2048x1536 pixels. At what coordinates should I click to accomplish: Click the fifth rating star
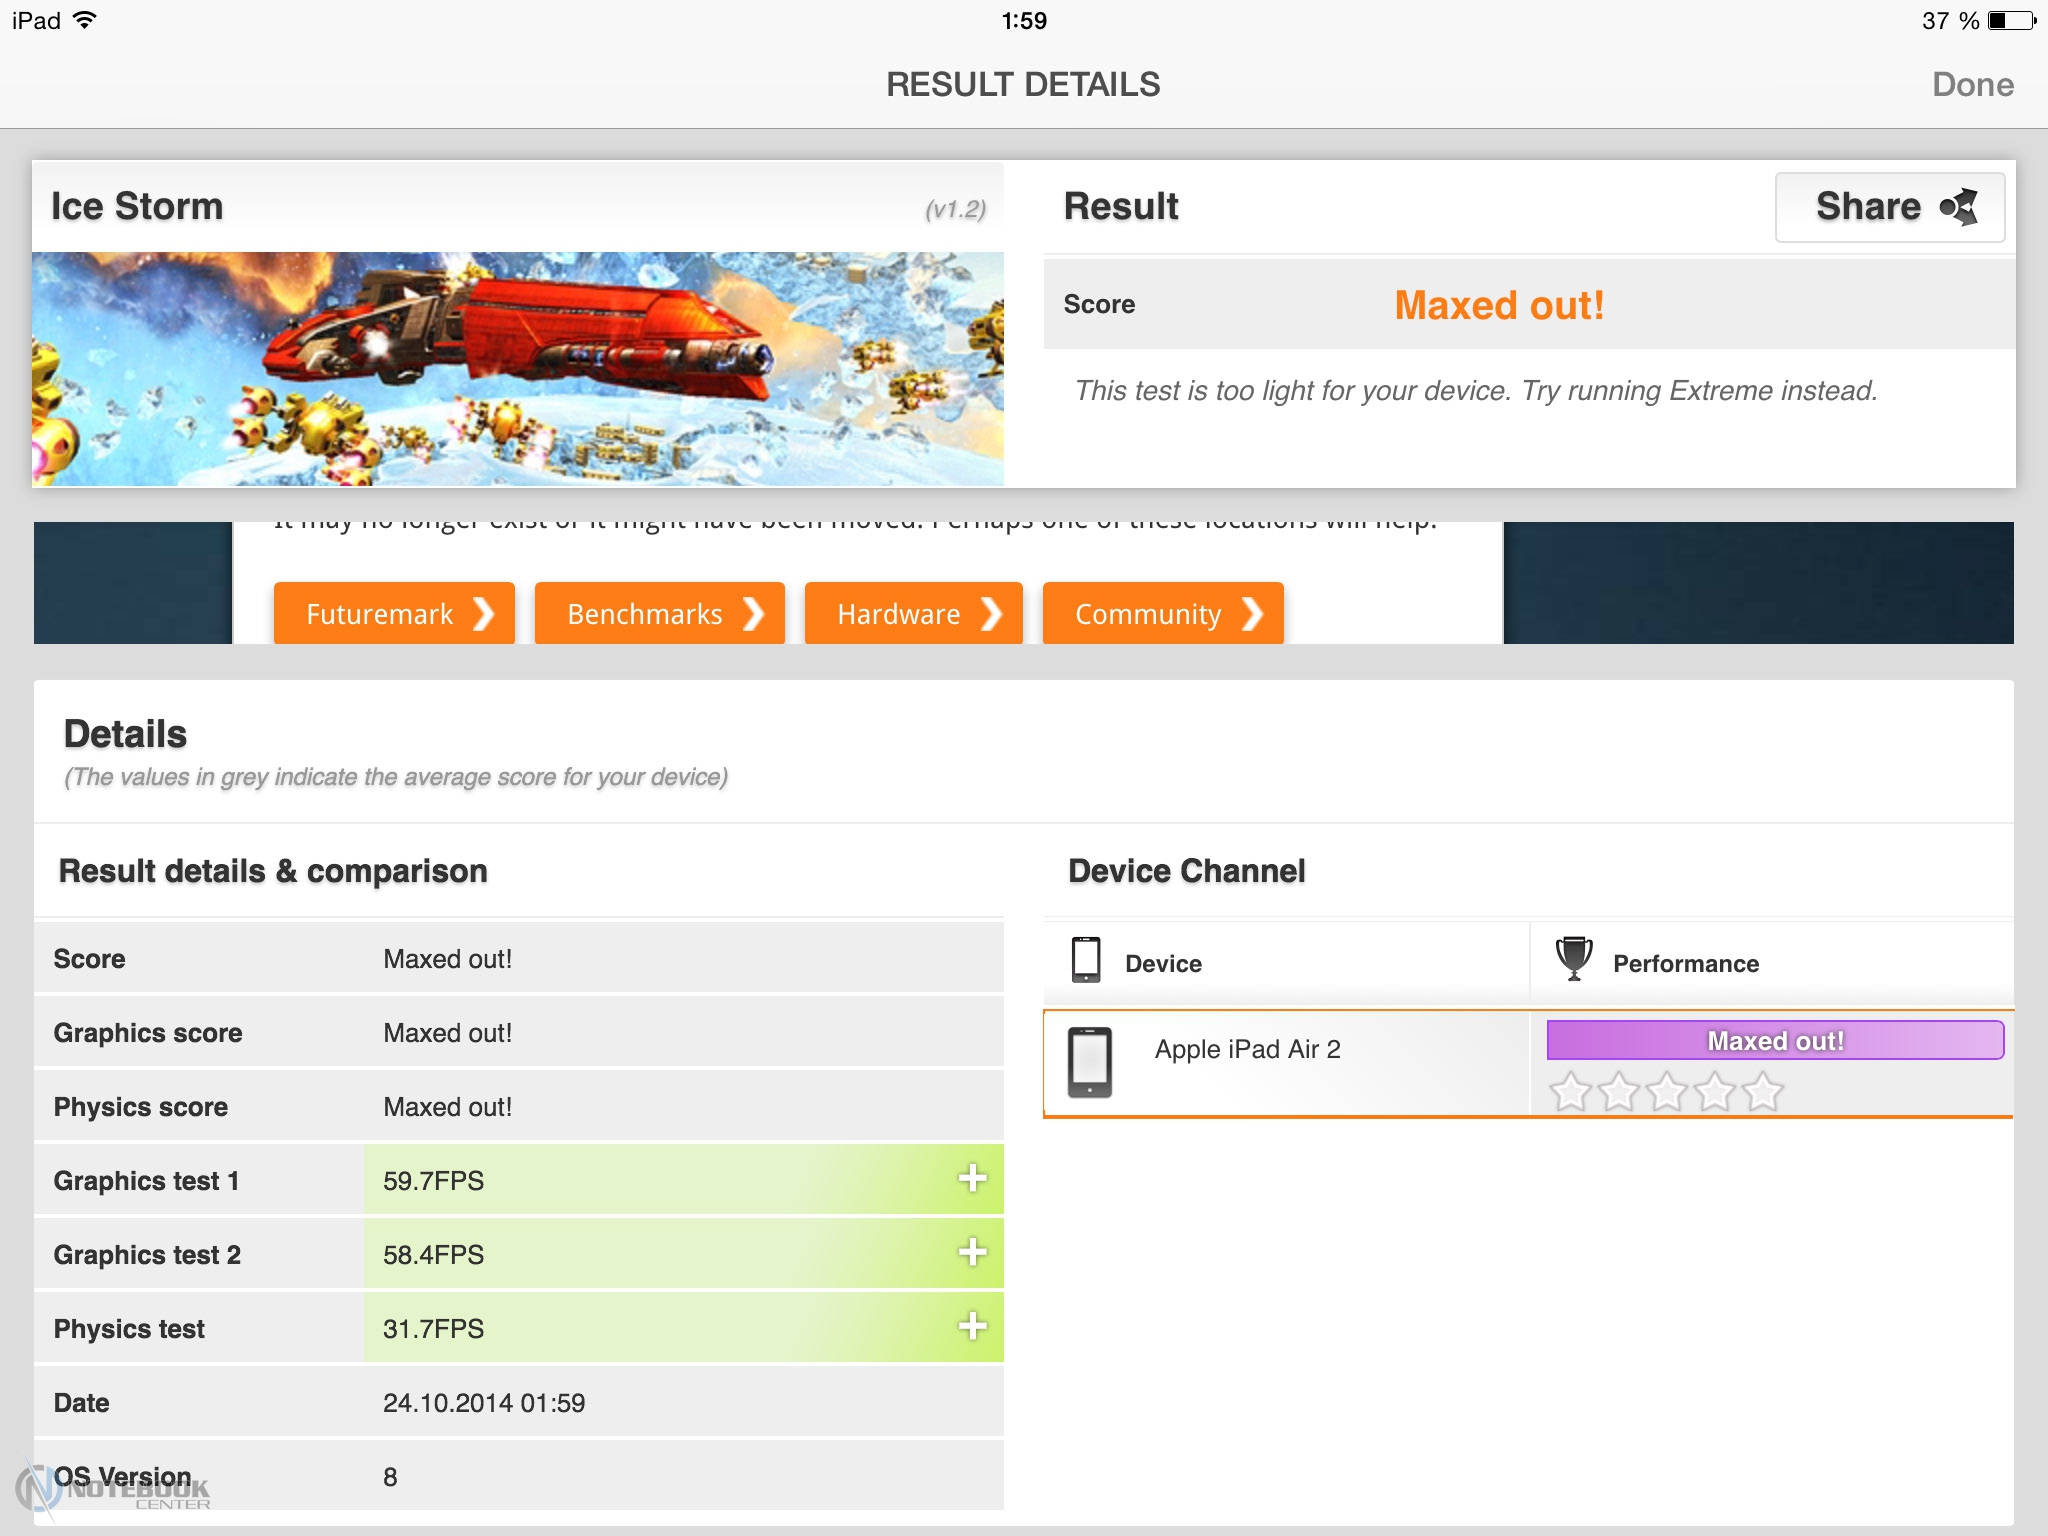1763,1091
